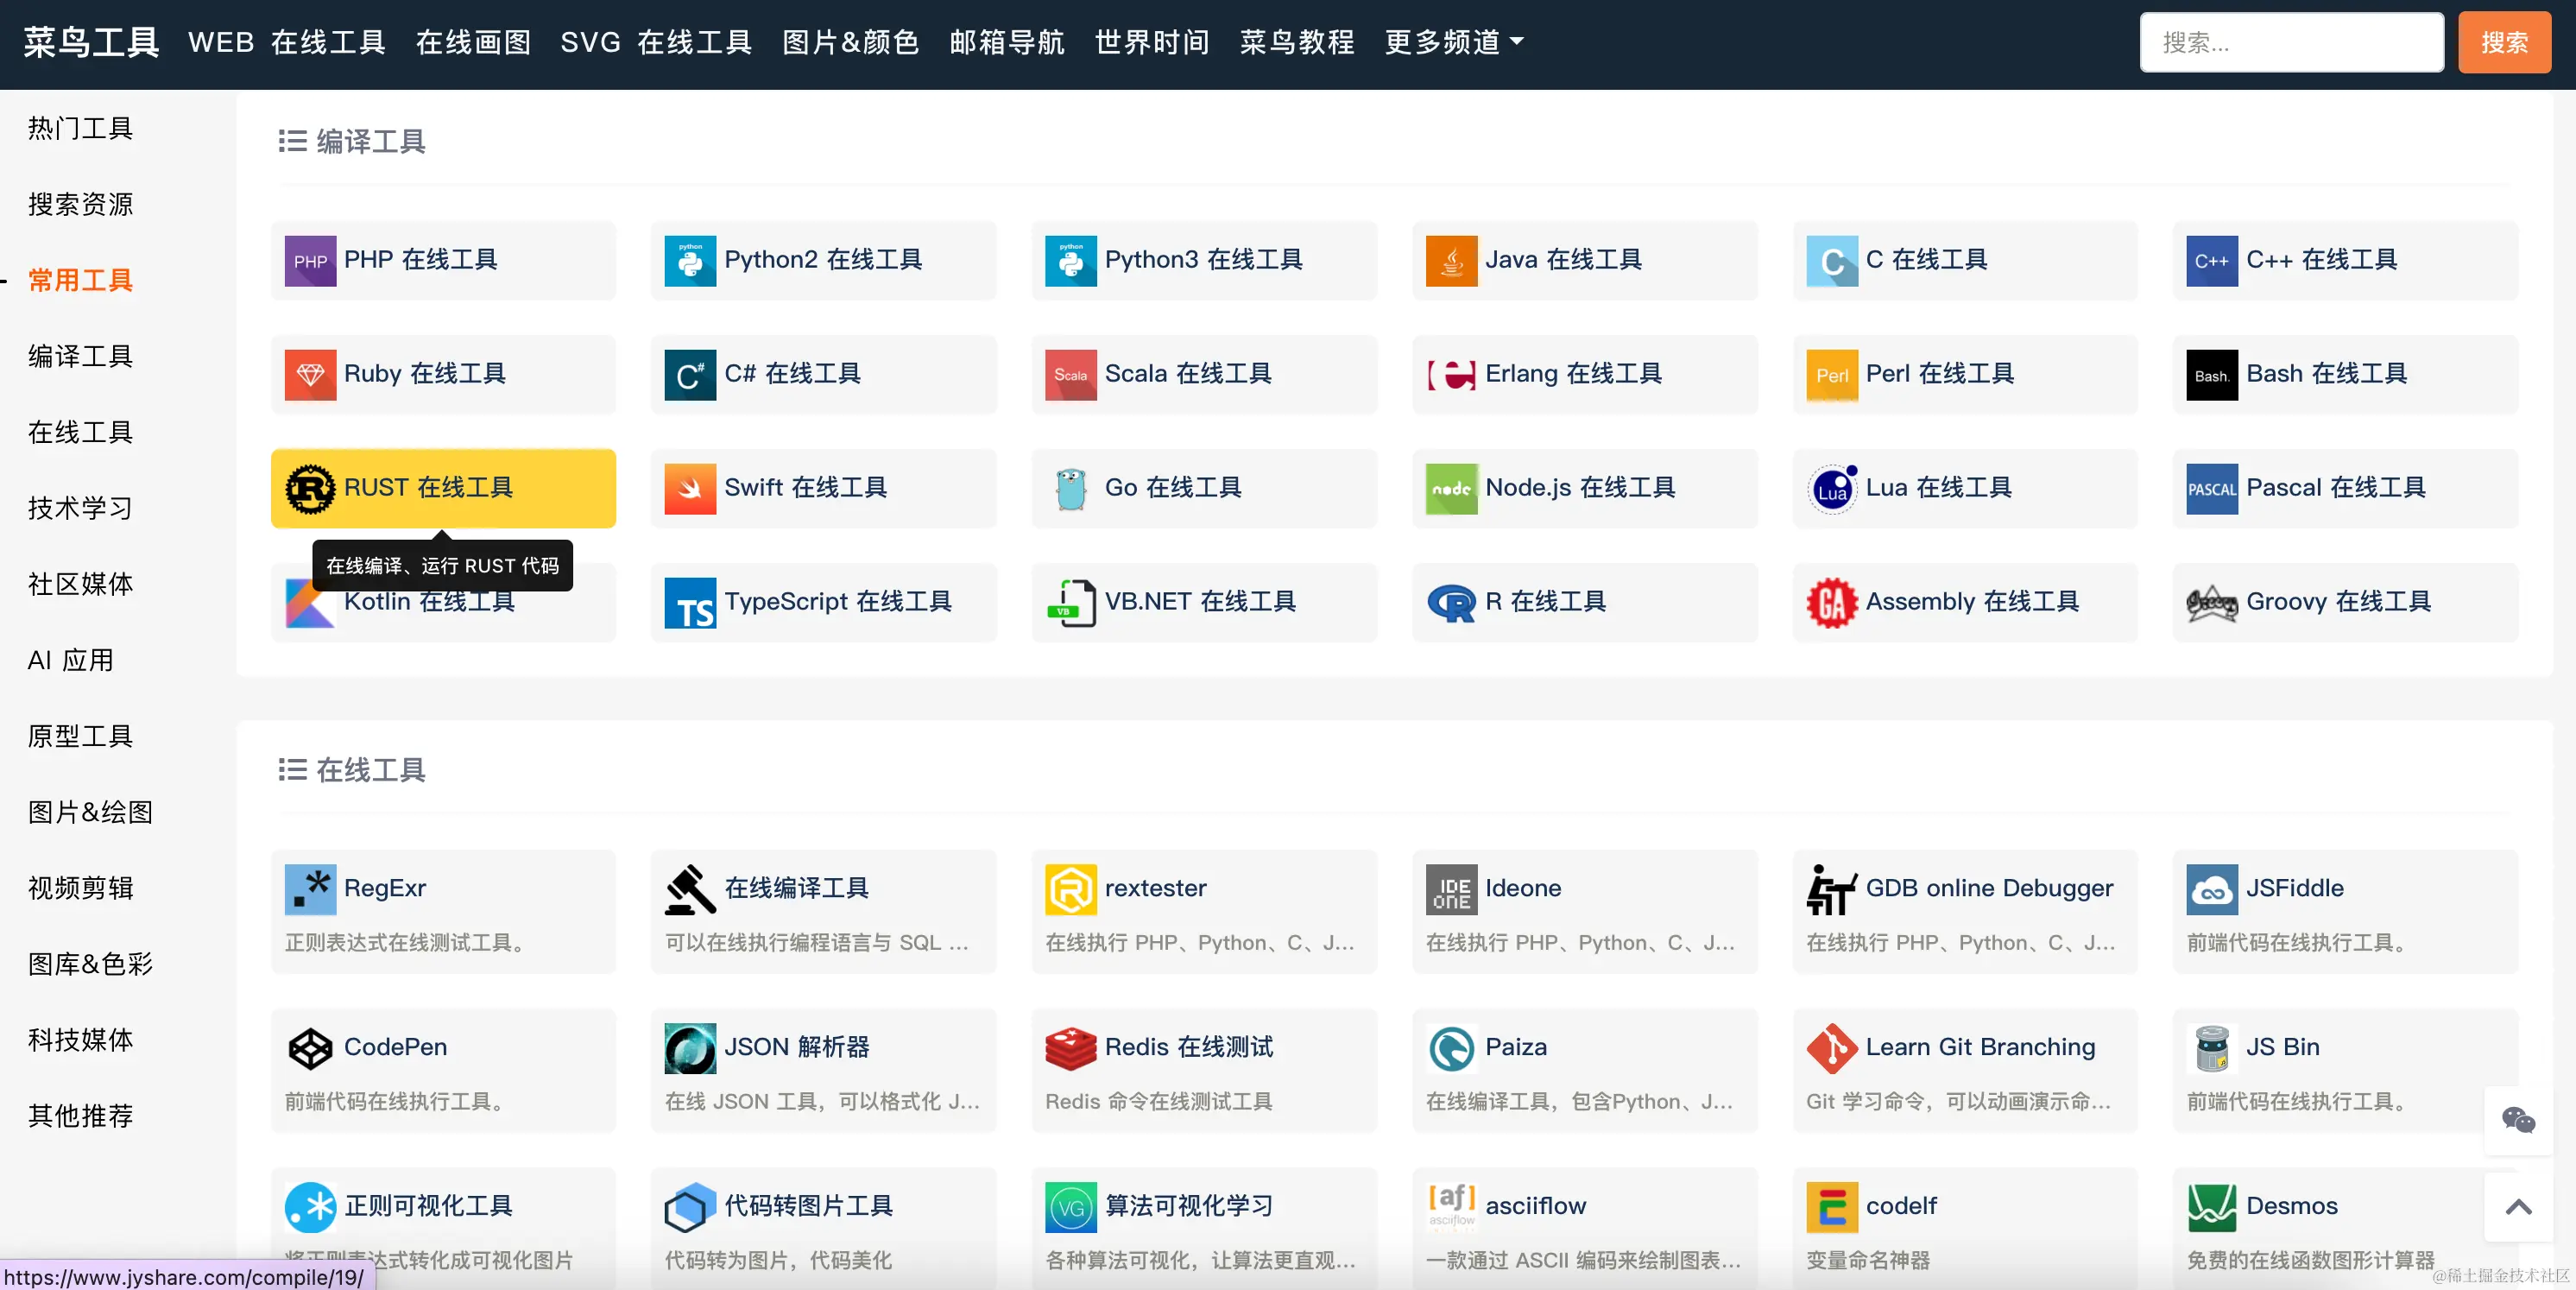Click the 搜索 search input field

(x=2290, y=42)
